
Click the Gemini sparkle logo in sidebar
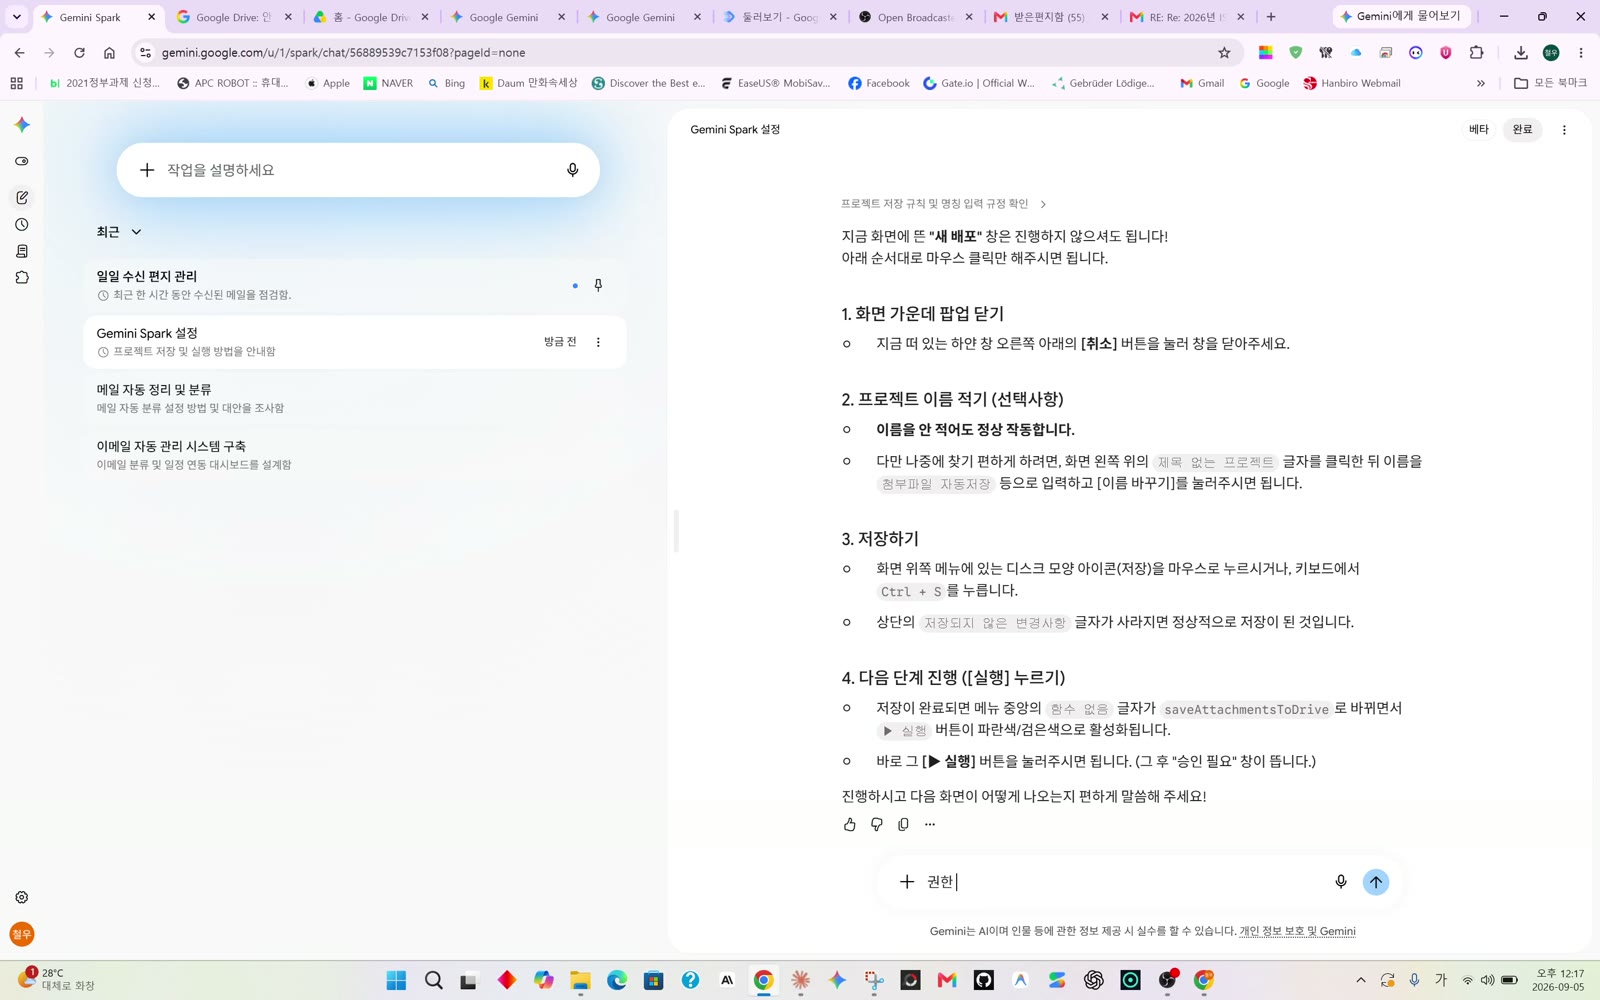click(x=22, y=125)
